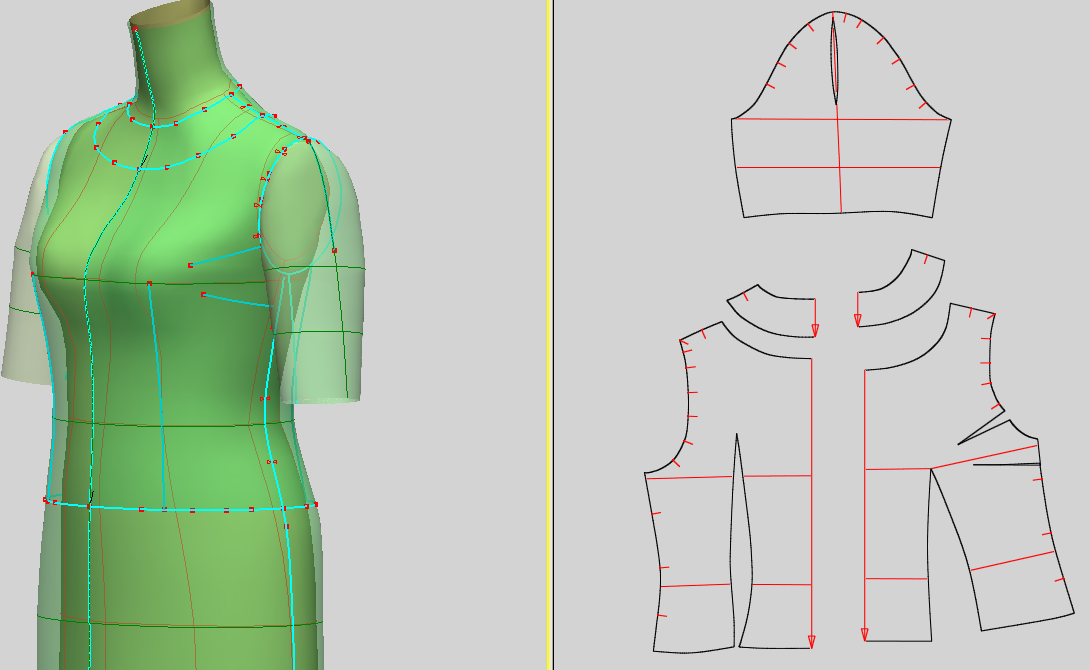Select the long waist dart in left bodice piece
Image resolution: width=1090 pixels, height=670 pixels.
pos(740,539)
